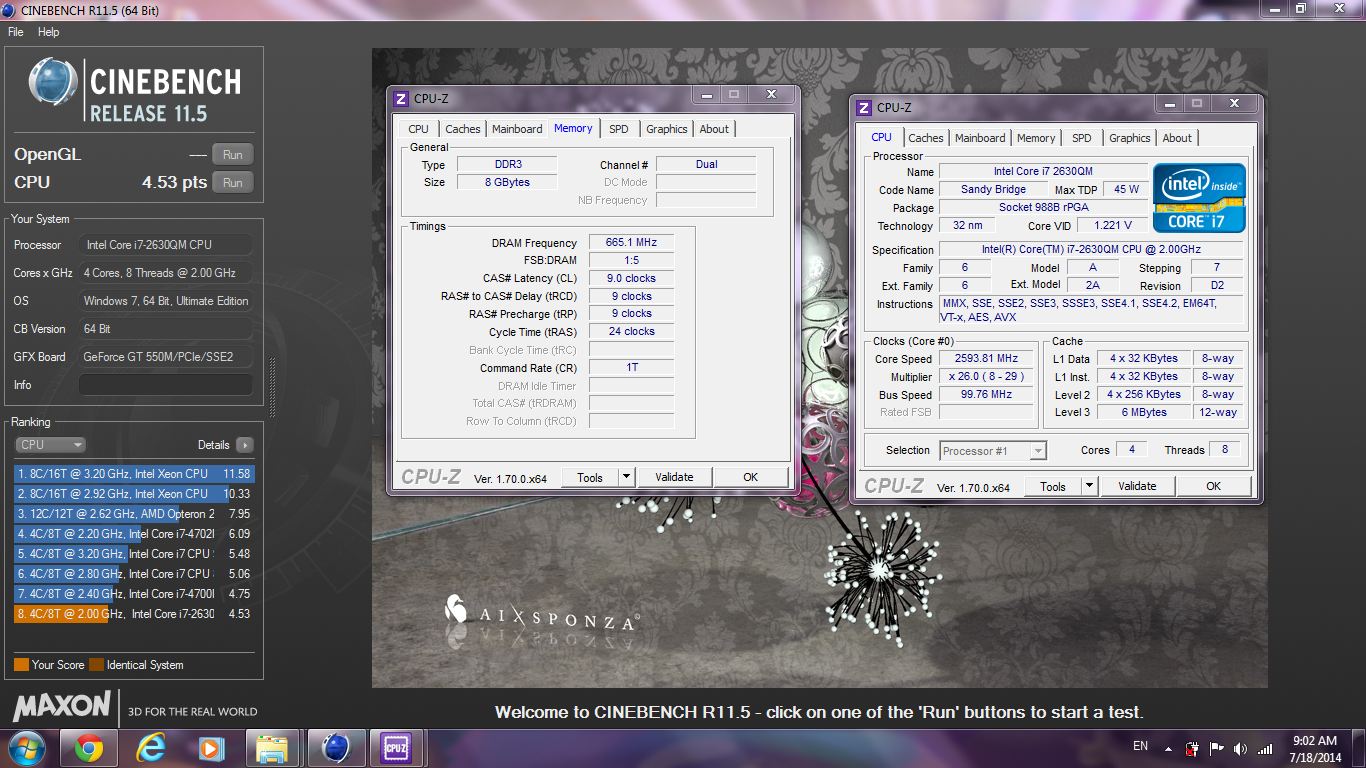Click the DRAM Frequency 665.1 MHz value
The height and width of the screenshot is (768, 1366).
point(631,243)
